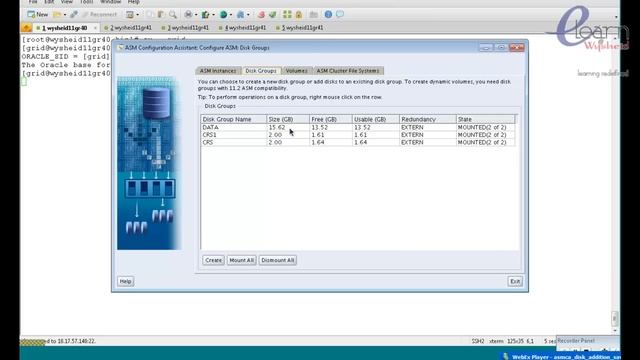Click the Help button in ASM dialog
The image size is (640, 360).
point(125,281)
